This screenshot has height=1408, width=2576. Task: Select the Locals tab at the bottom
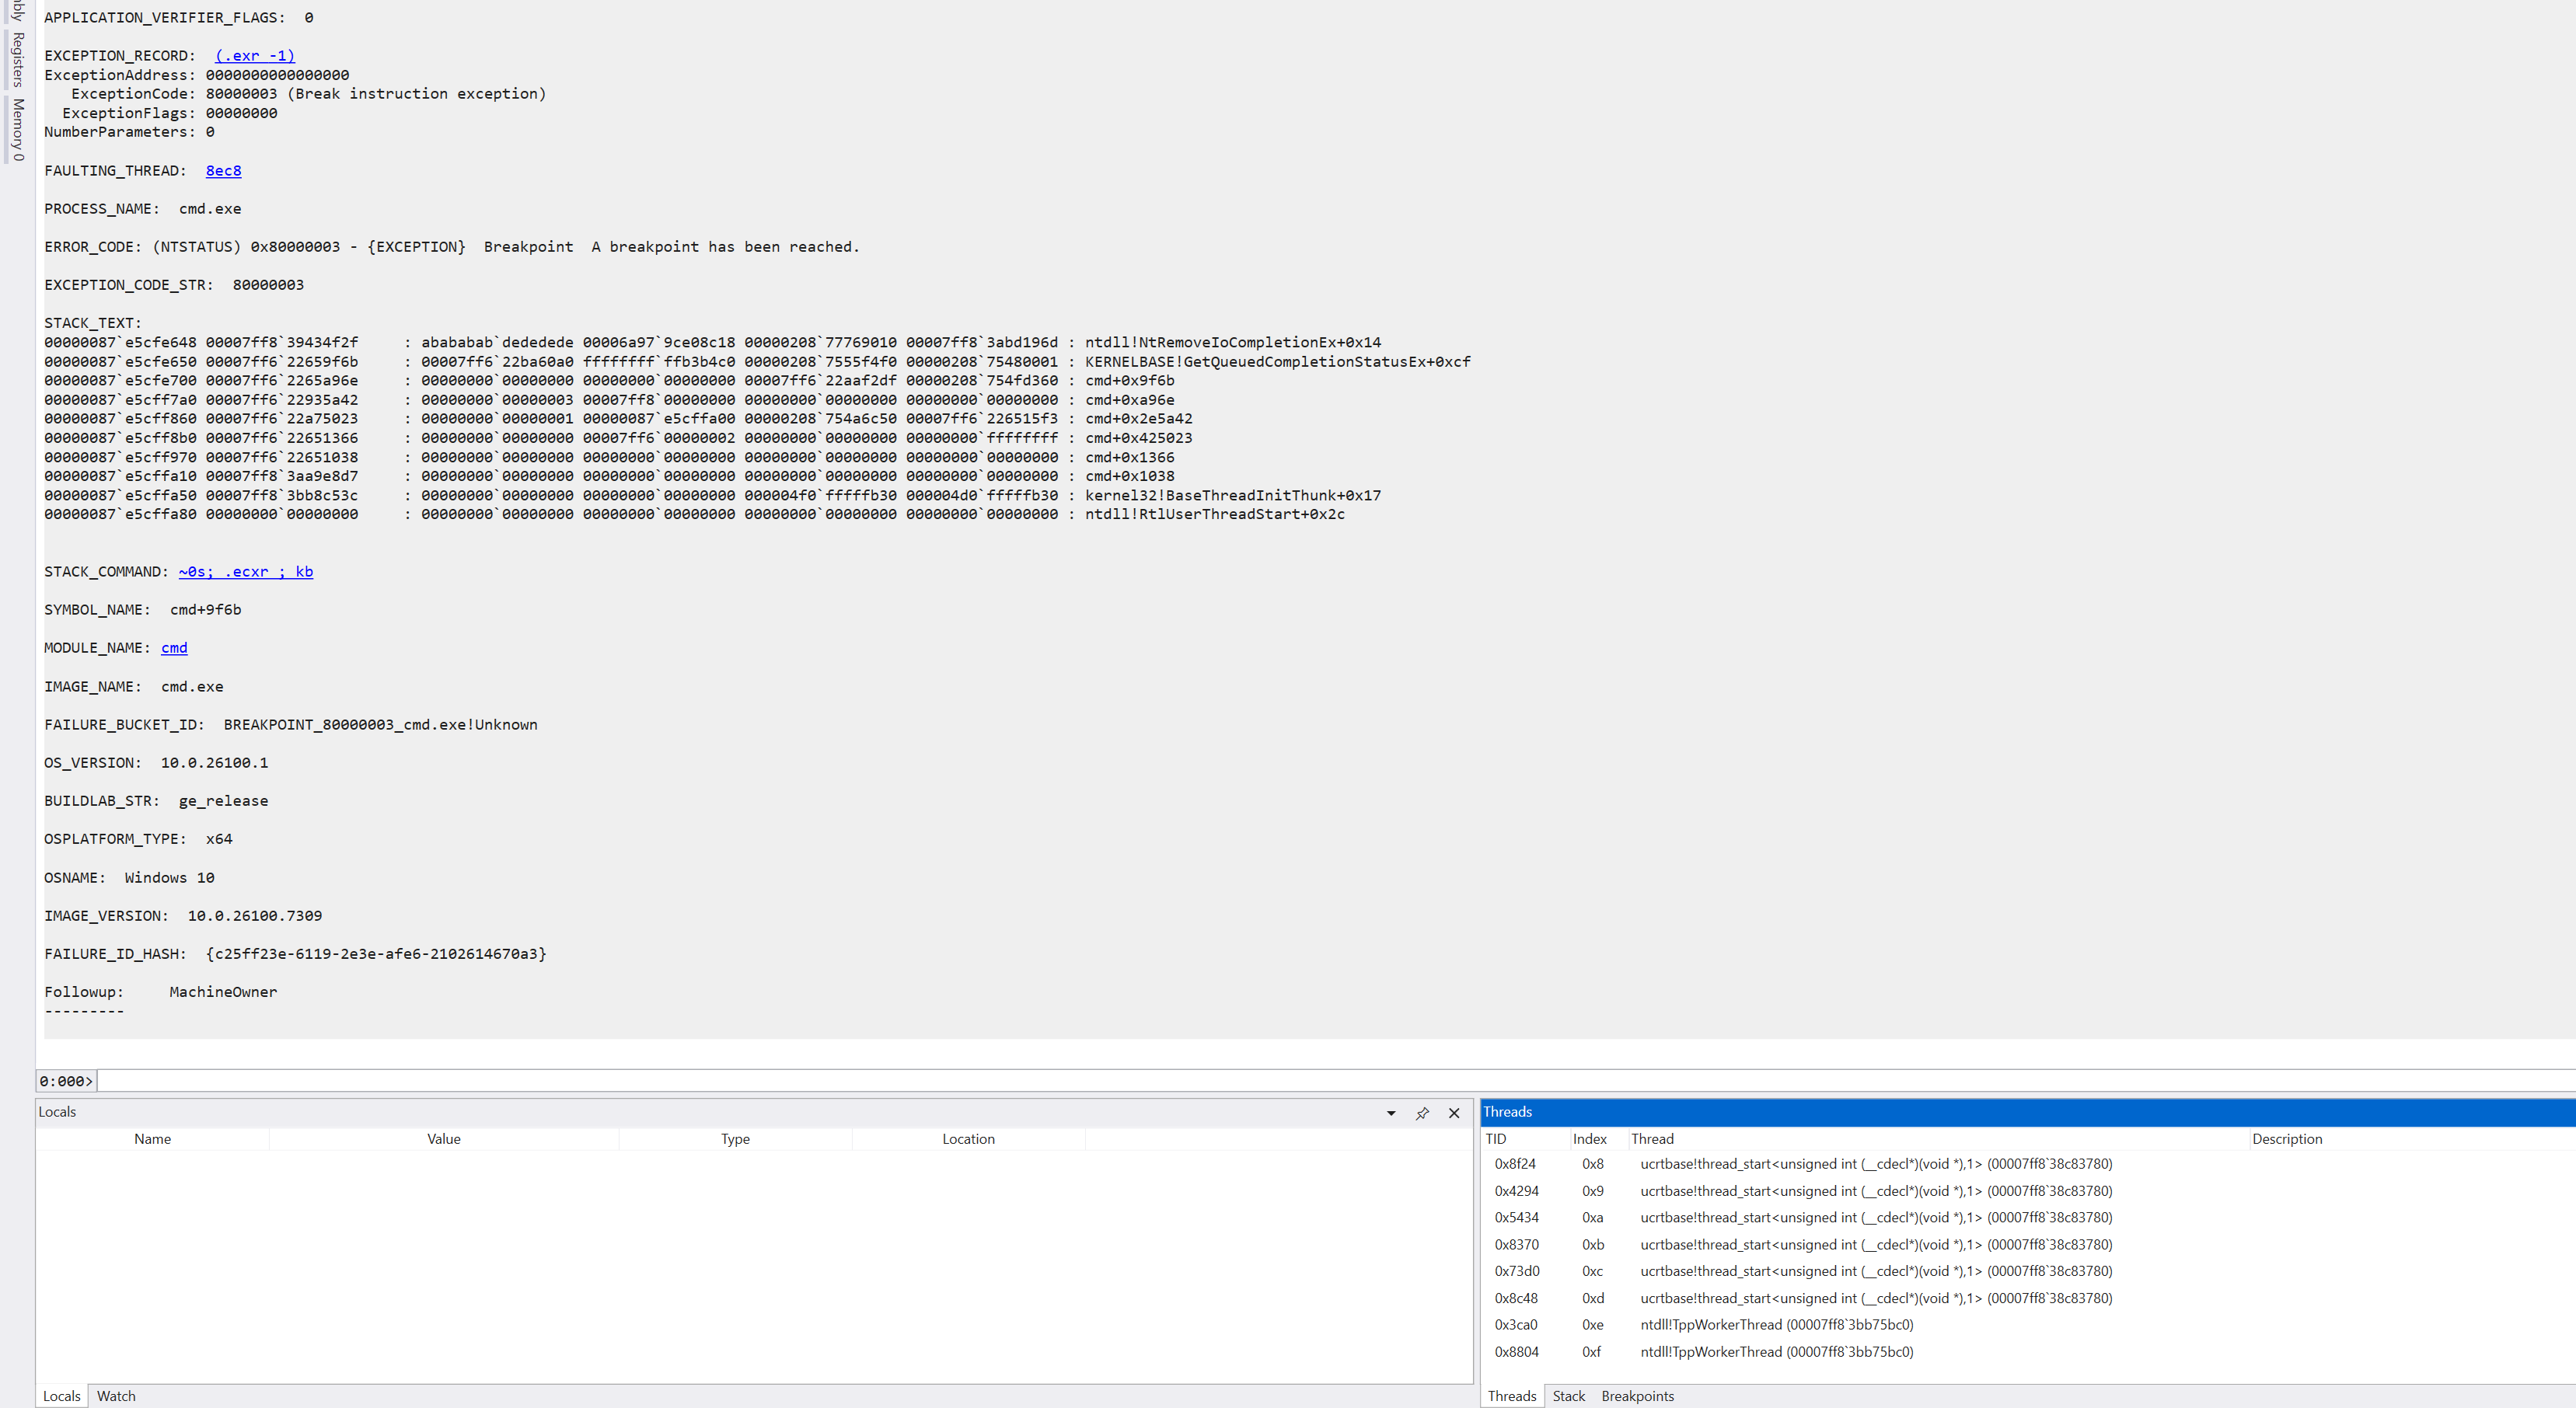pos(61,1396)
